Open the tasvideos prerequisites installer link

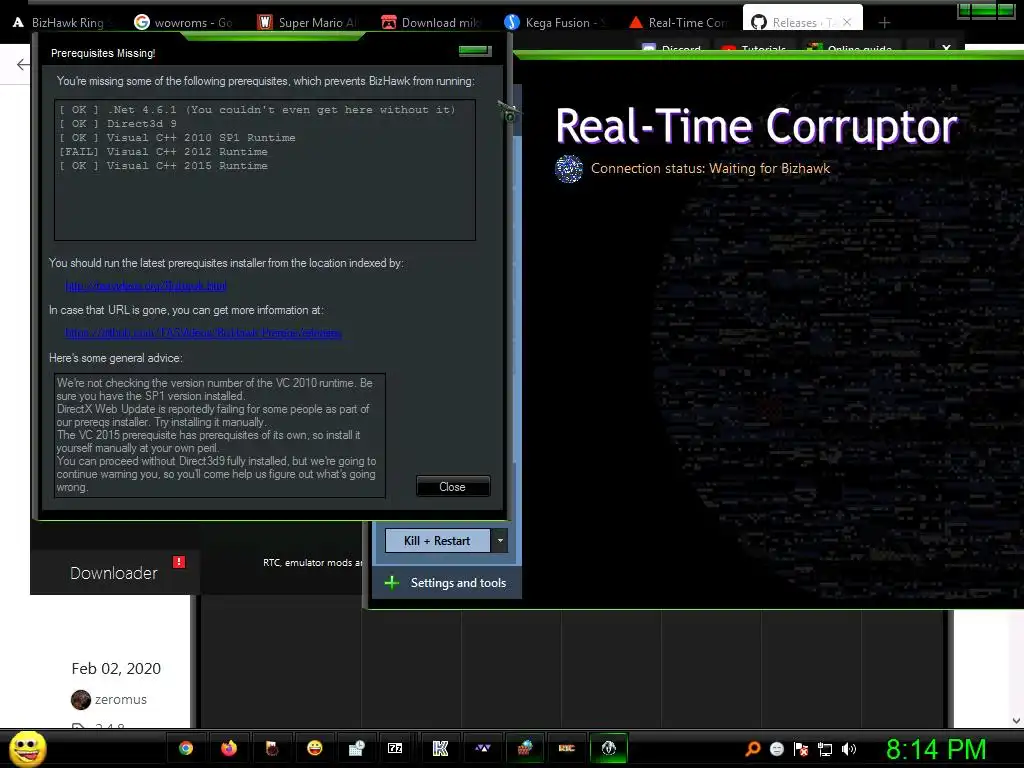pos(146,286)
